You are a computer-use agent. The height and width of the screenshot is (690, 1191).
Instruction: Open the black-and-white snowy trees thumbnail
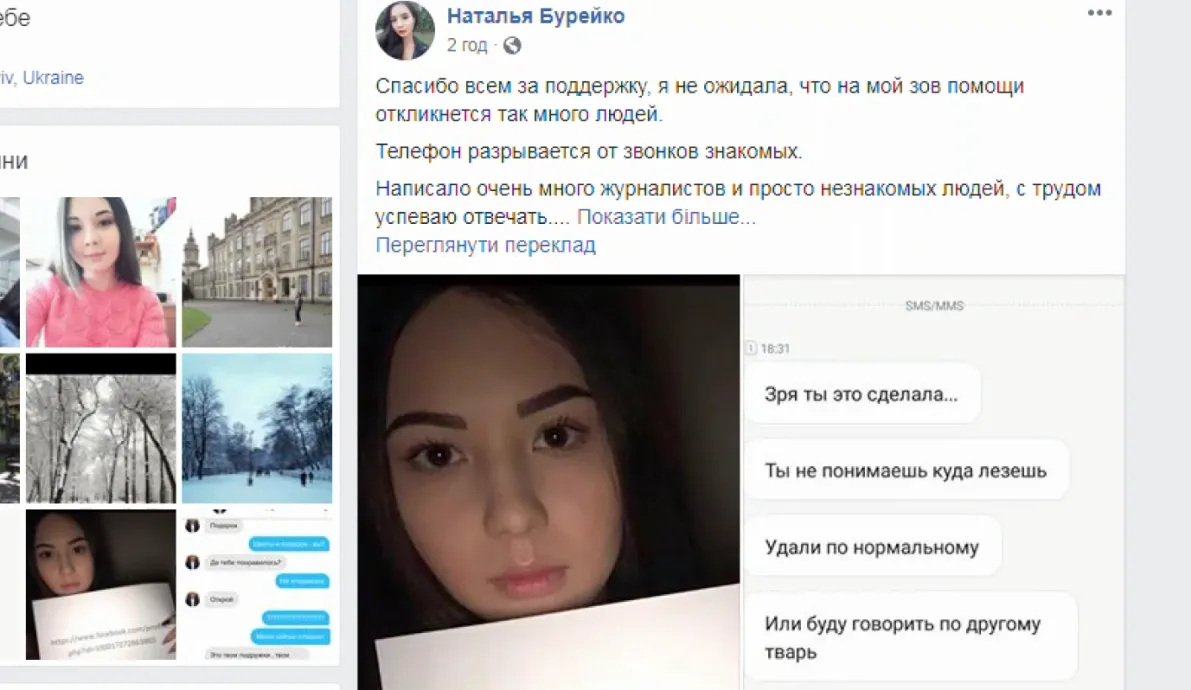coord(101,428)
